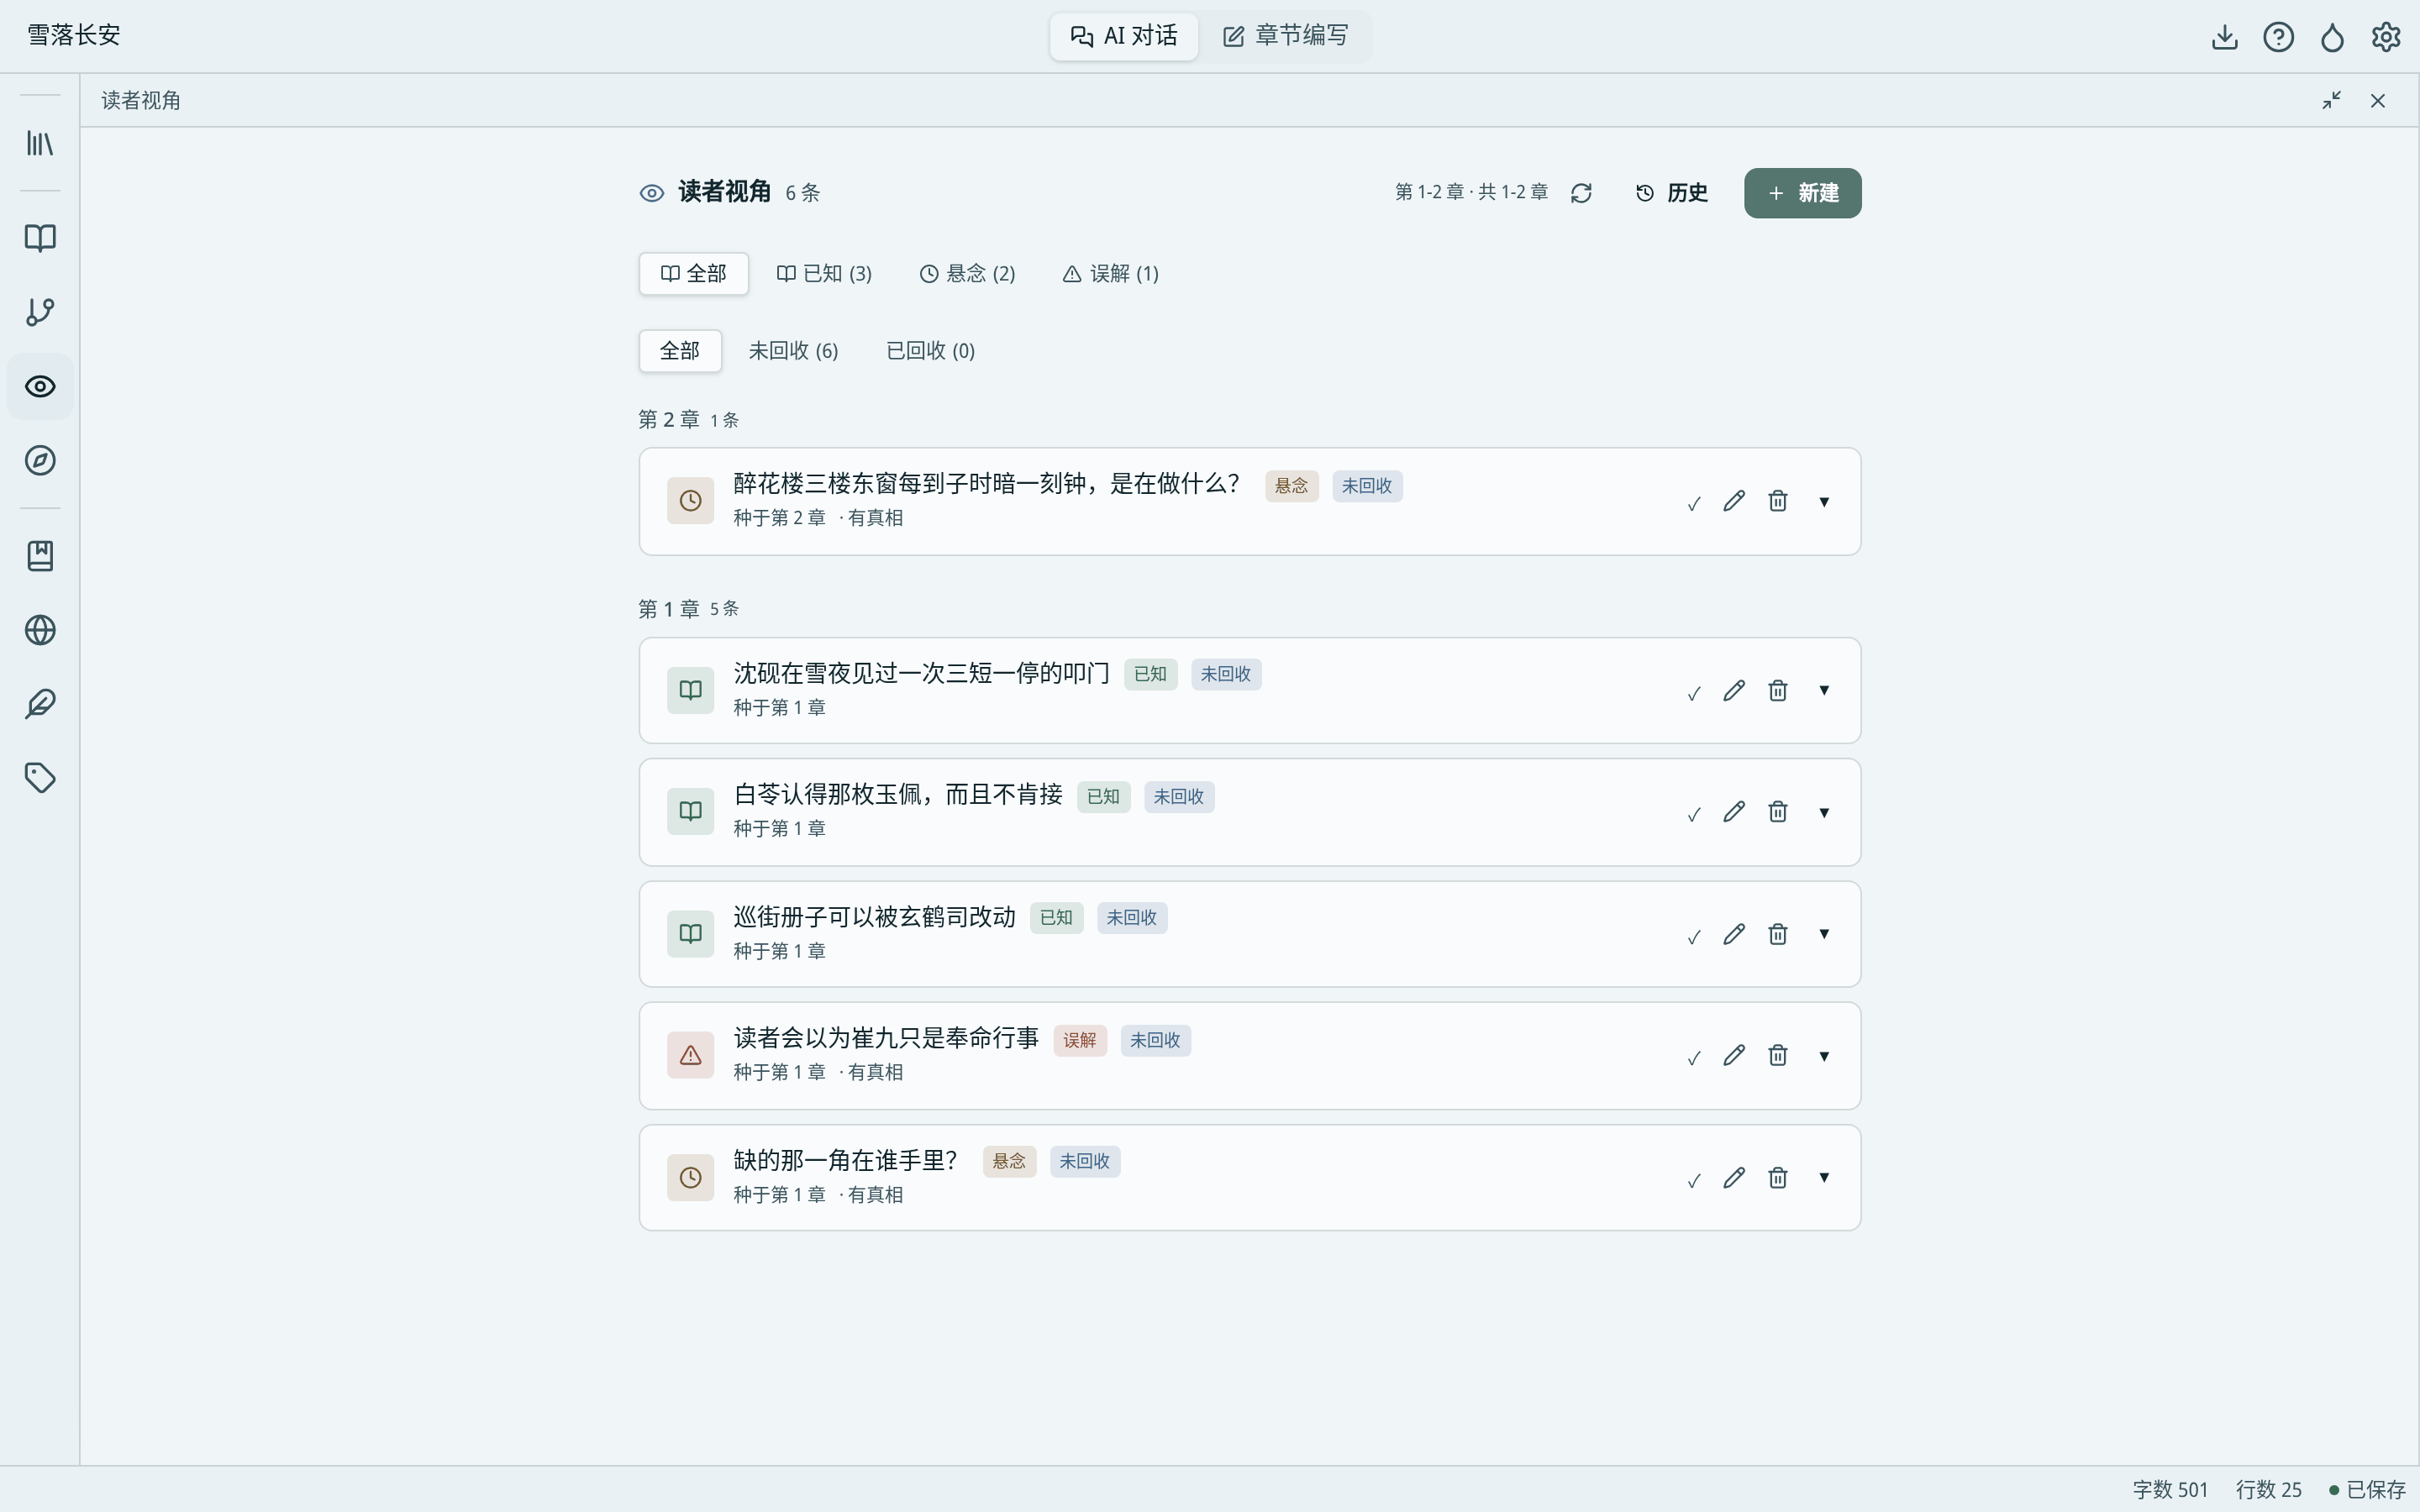Select the 全部 recovery status filter
Screen dimensions: 2420x1512
point(680,351)
